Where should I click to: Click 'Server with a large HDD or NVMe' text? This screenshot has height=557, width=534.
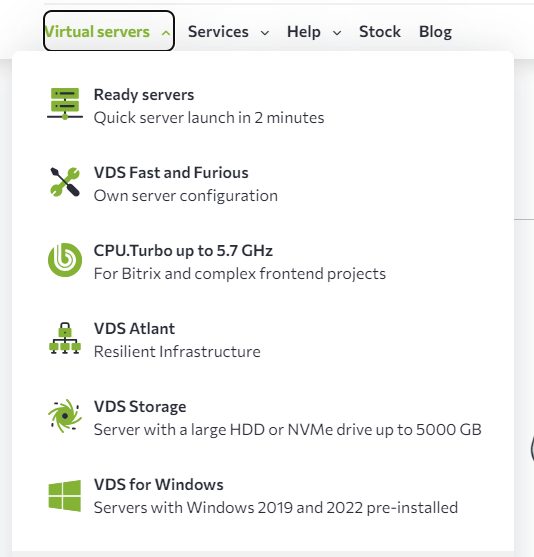tap(287, 429)
